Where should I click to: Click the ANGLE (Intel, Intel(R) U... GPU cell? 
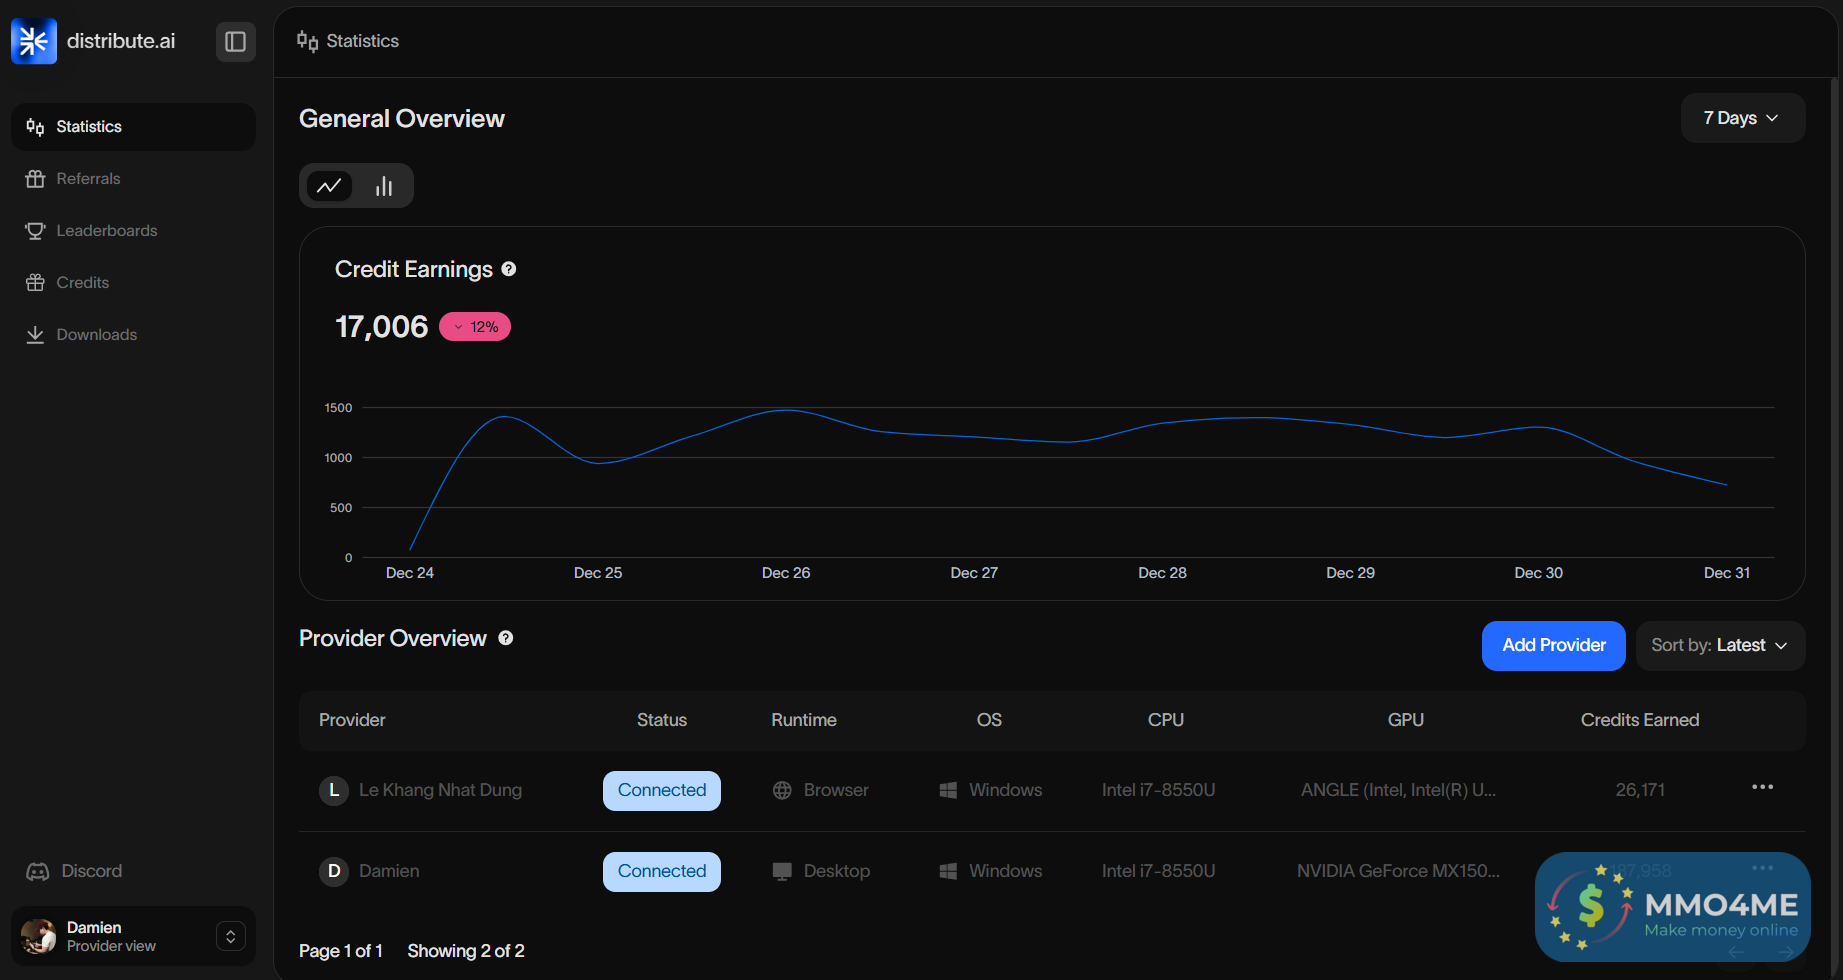tap(1398, 790)
